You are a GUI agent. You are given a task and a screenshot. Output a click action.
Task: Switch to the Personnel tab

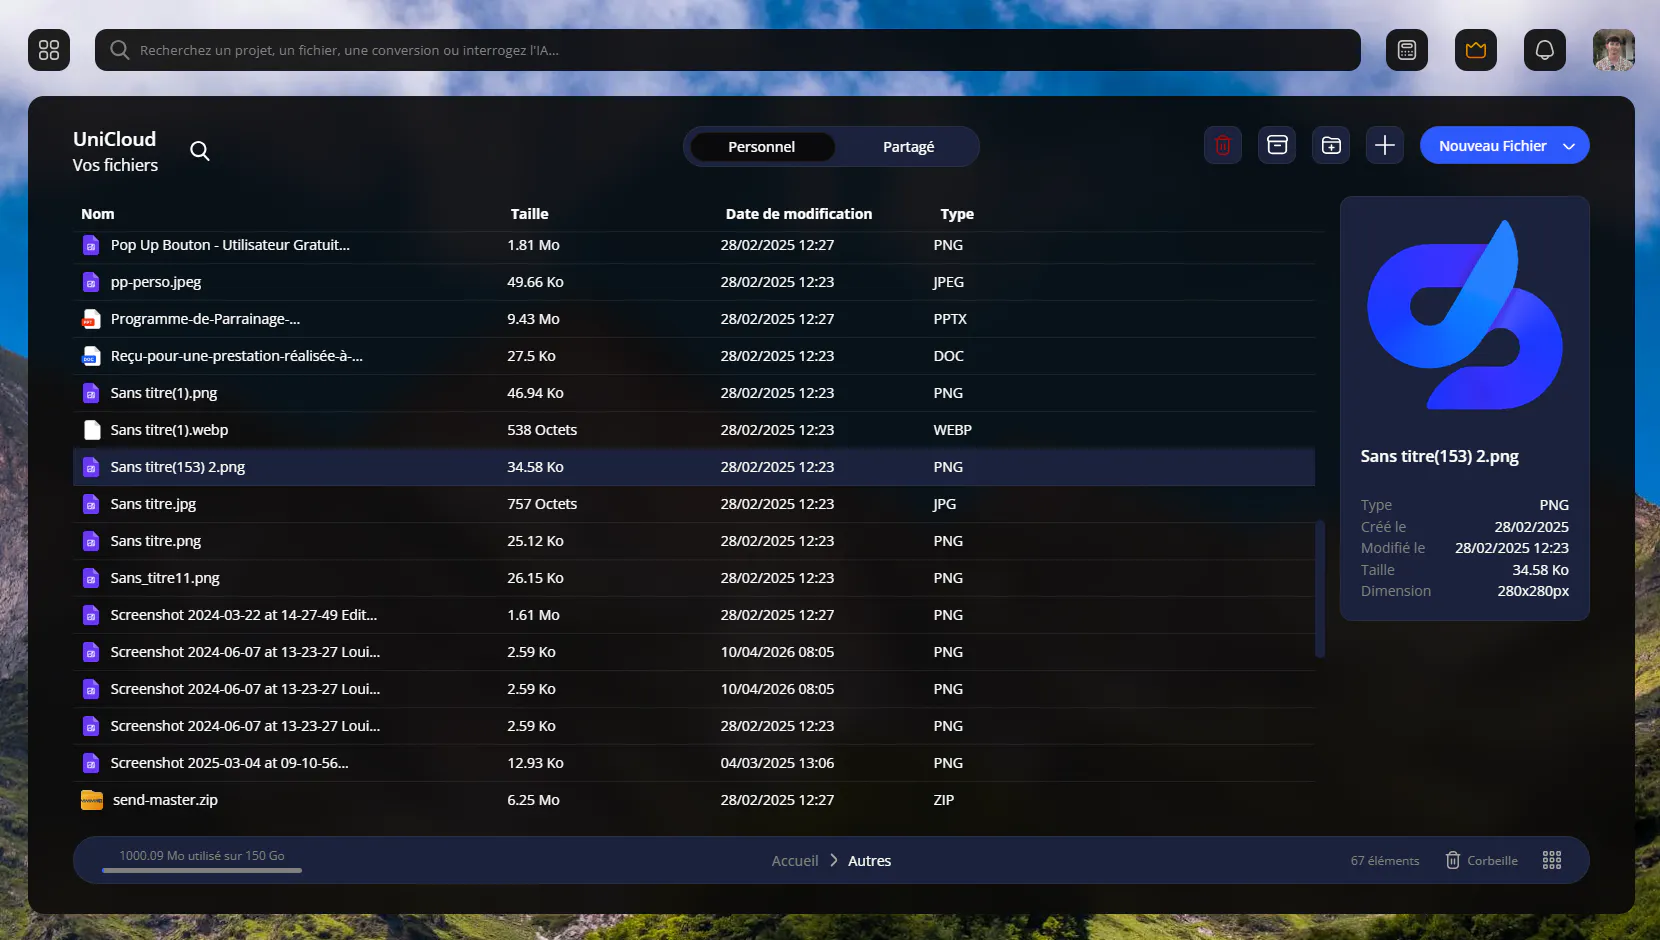(x=762, y=147)
